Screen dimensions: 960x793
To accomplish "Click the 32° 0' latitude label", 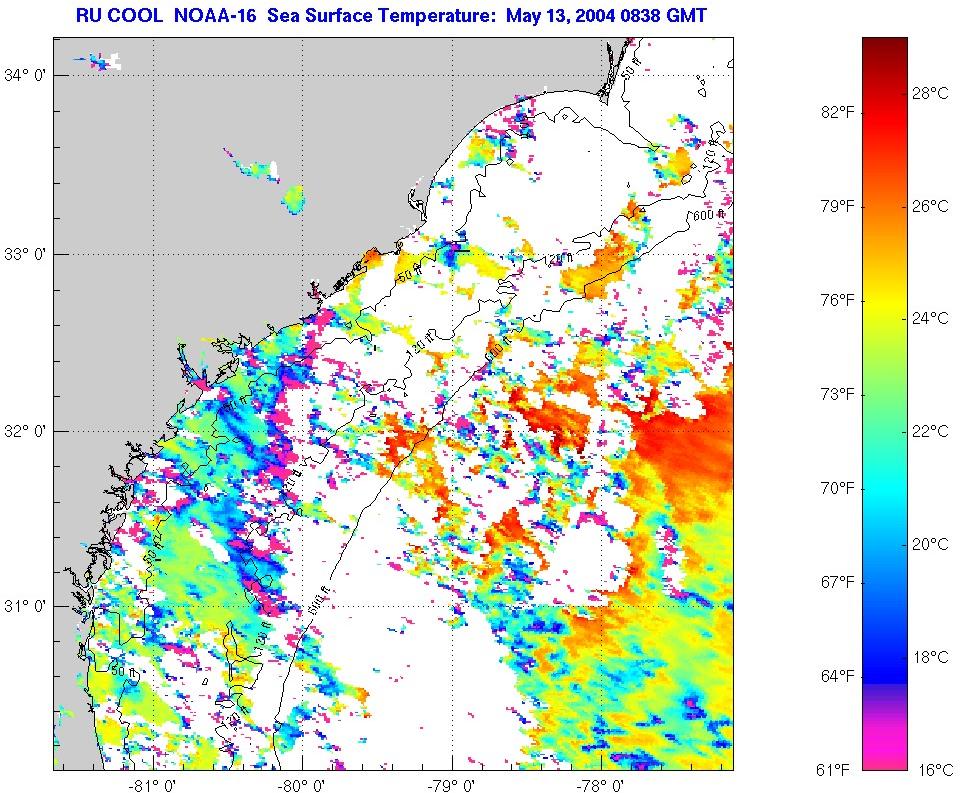I will [x=25, y=431].
